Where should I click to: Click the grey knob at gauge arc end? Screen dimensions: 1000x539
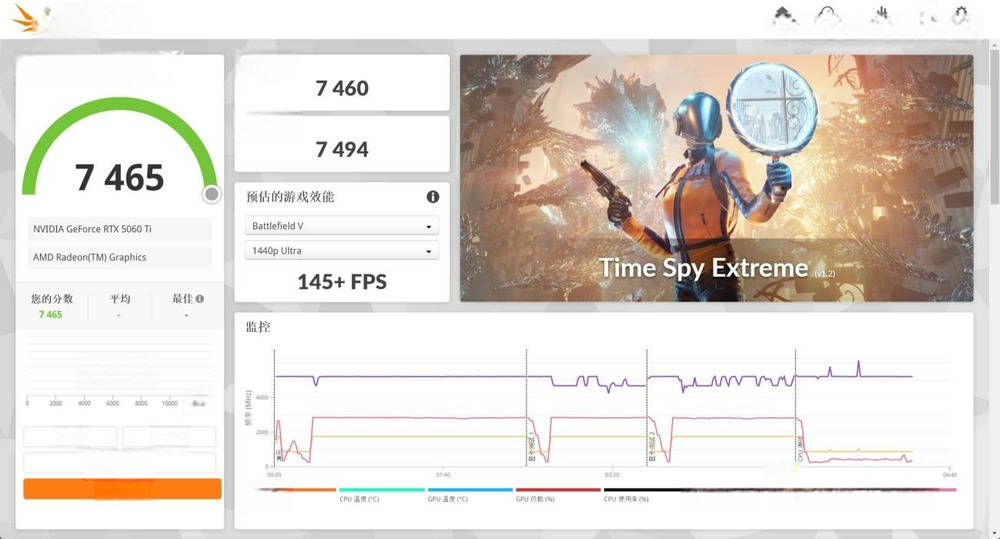click(x=212, y=193)
